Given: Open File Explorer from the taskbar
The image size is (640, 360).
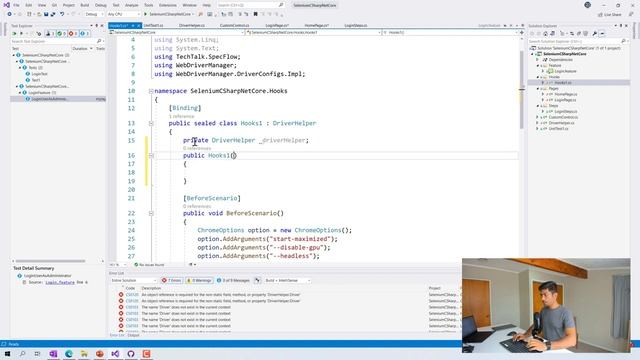Looking at the screenshot, I should 84,354.
